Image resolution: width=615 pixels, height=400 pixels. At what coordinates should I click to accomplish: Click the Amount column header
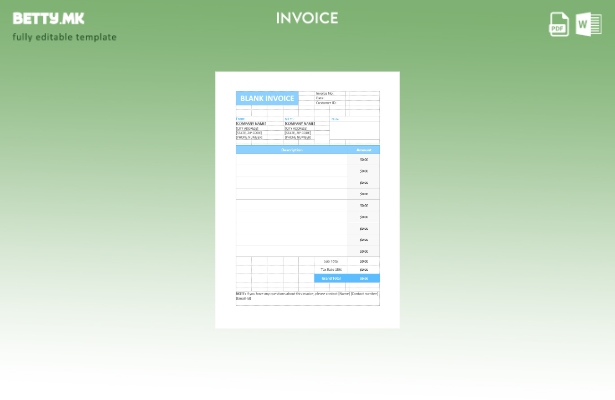[364, 150]
